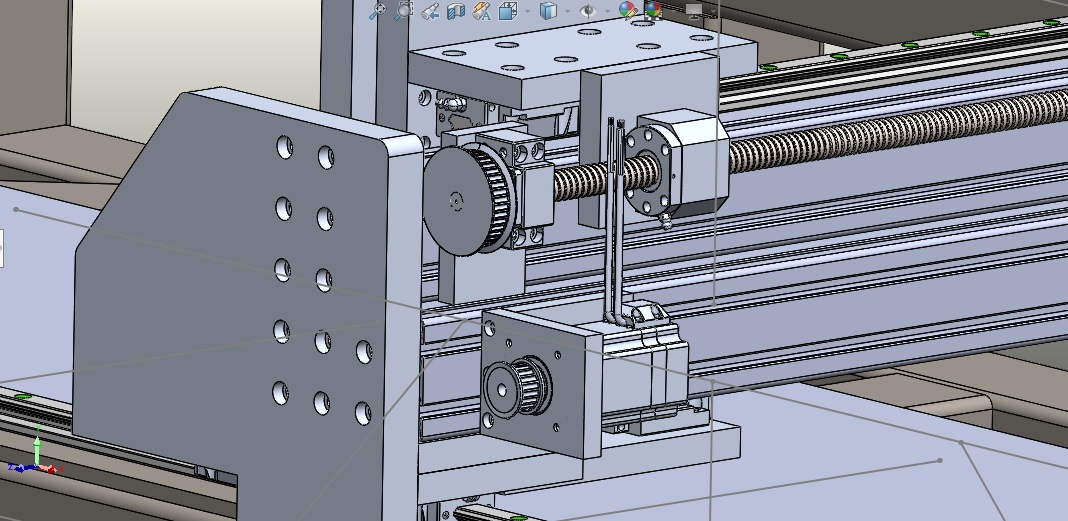Image resolution: width=1068 pixels, height=521 pixels.
Task: Open View Settings monitor icon
Action: pyautogui.click(x=693, y=11)
